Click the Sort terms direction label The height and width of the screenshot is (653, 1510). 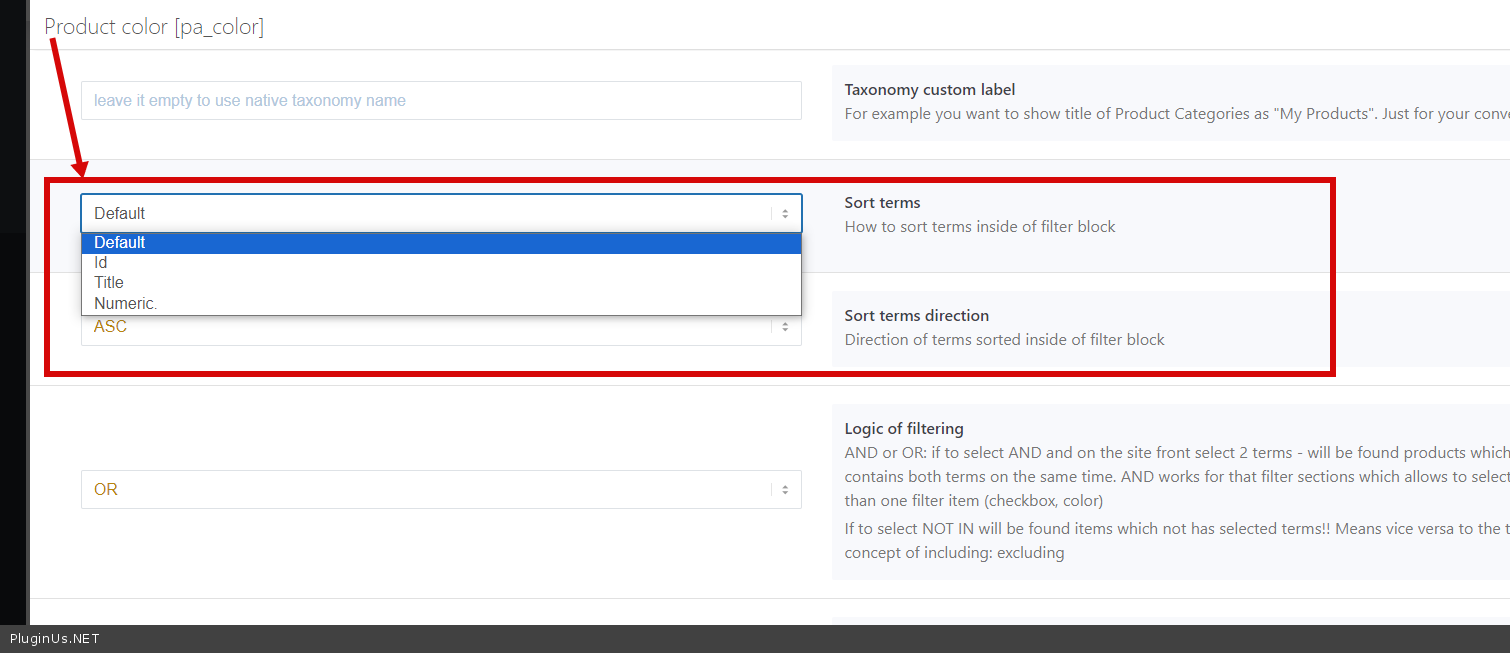916,316
